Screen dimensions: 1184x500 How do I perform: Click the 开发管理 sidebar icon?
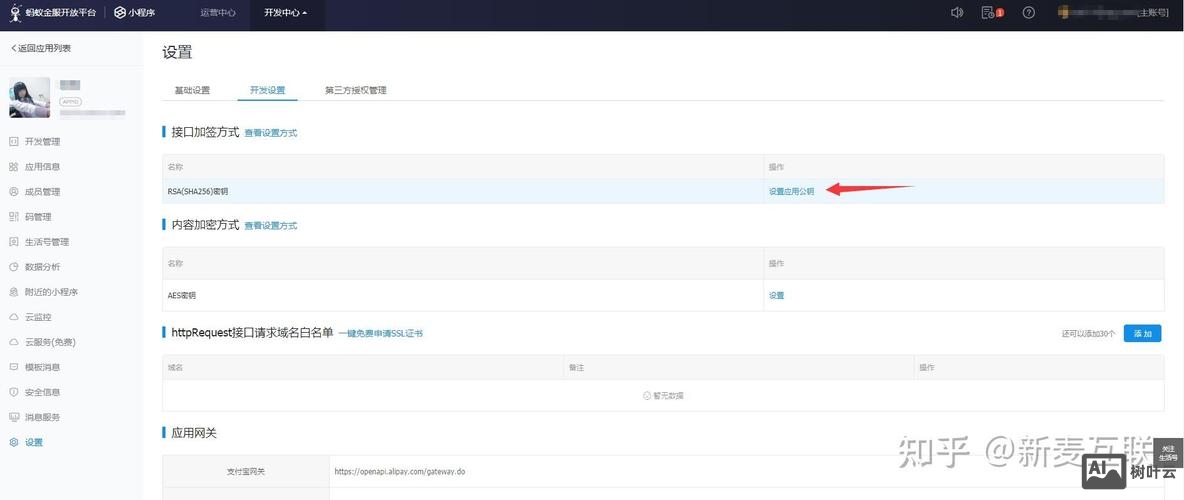pos(14,141)
